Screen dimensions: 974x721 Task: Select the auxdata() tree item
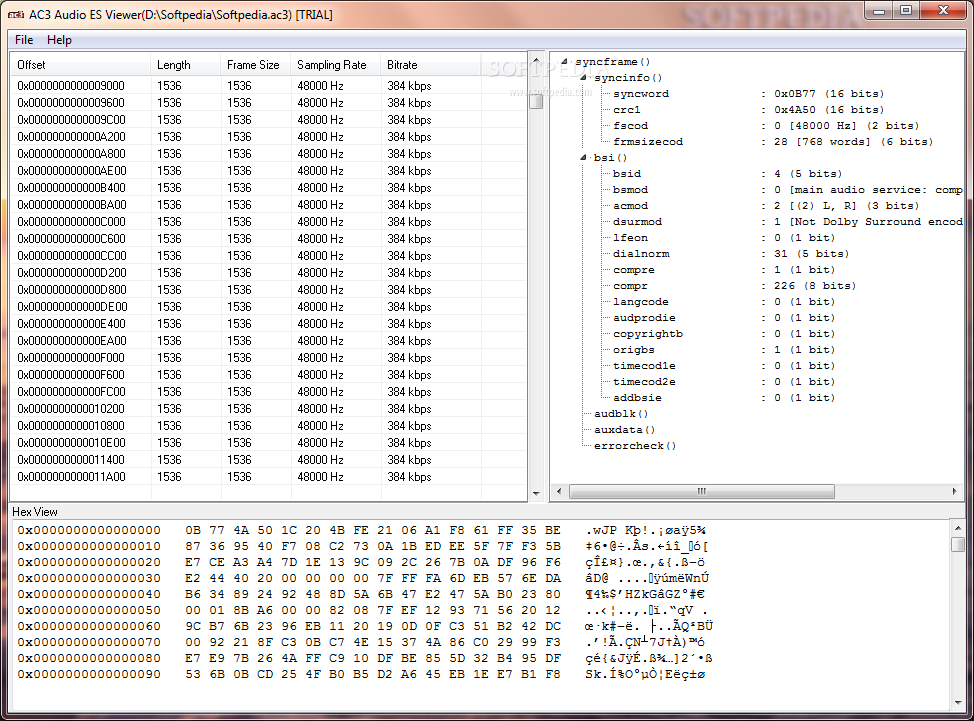tap(624, 430)
